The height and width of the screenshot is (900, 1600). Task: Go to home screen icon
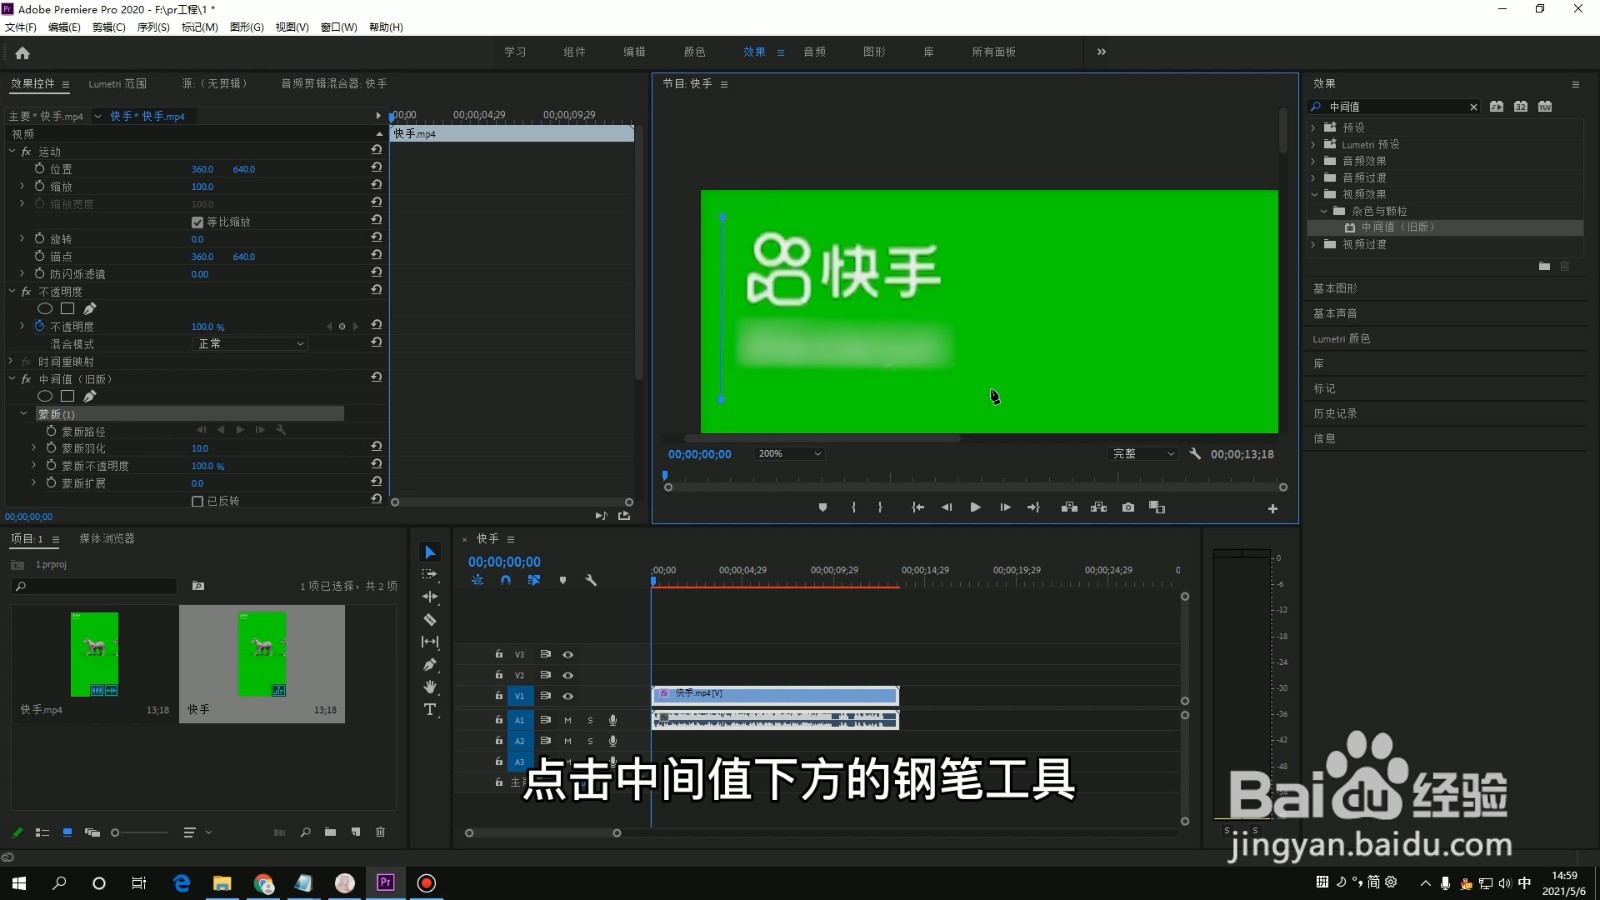[22, 53]
